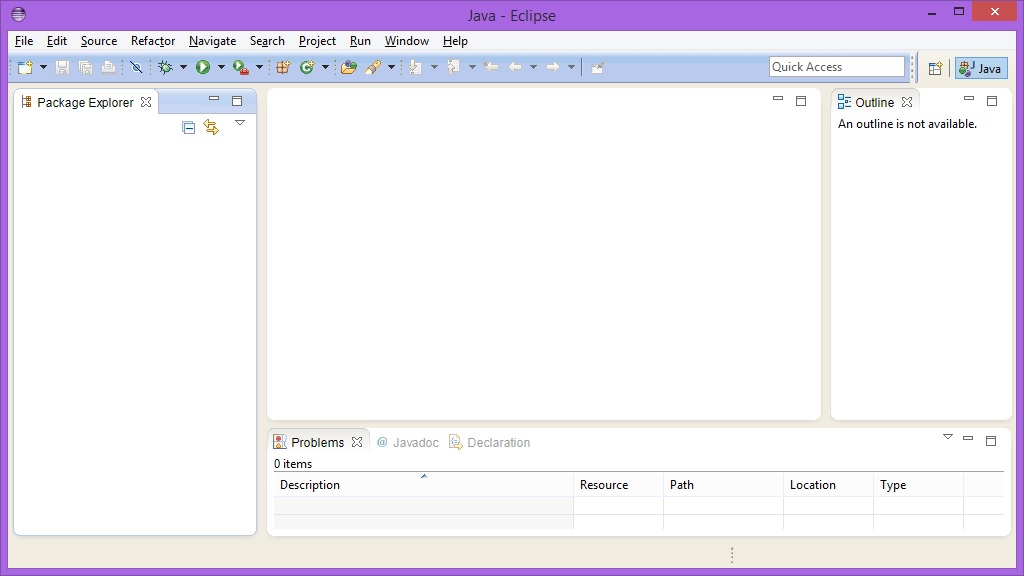Open the Search menu
The image size is (1024, 576).
pos(267,41)
